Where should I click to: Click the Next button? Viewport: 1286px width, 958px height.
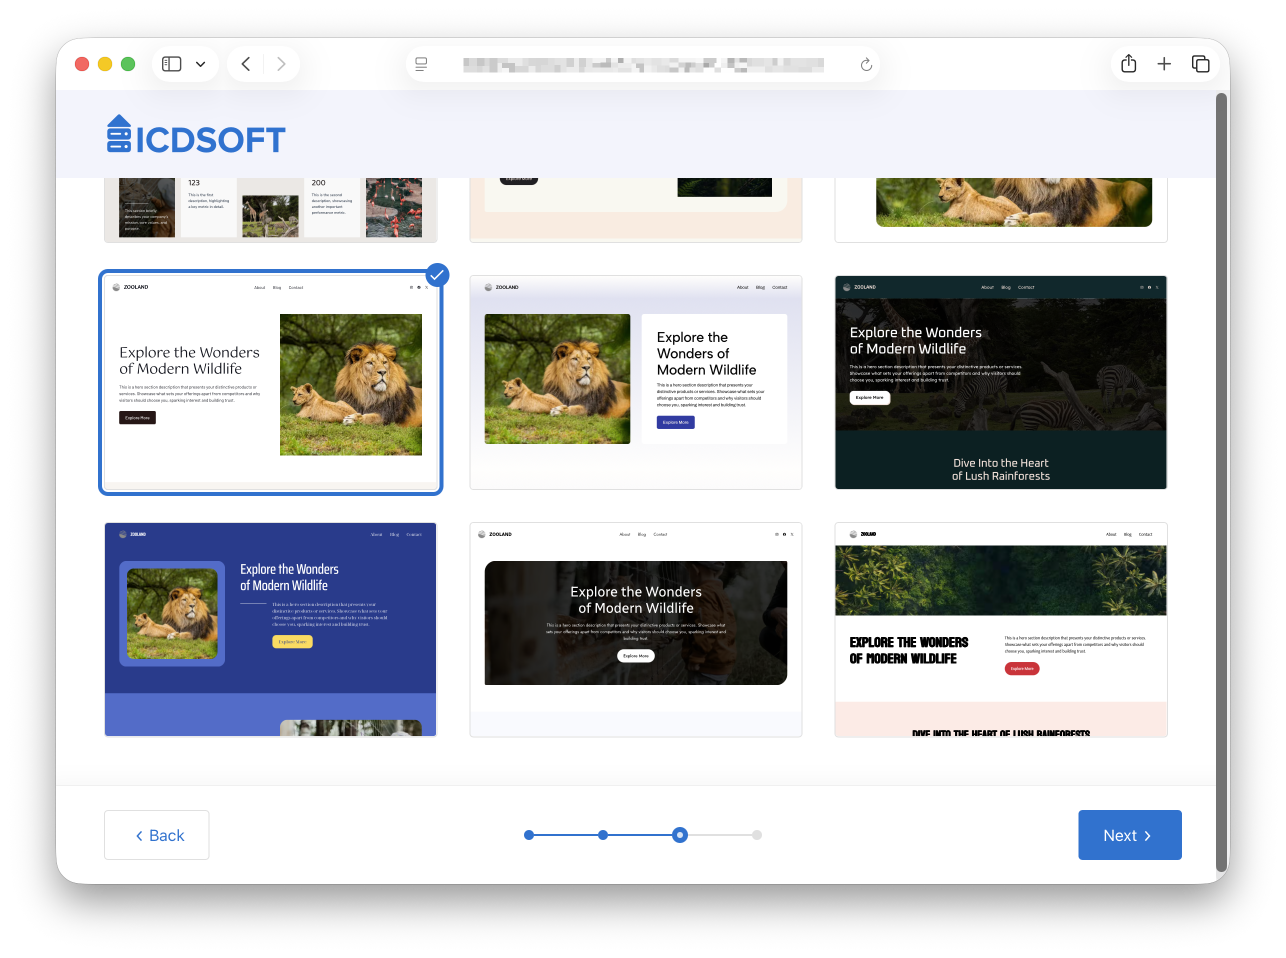1129,835
